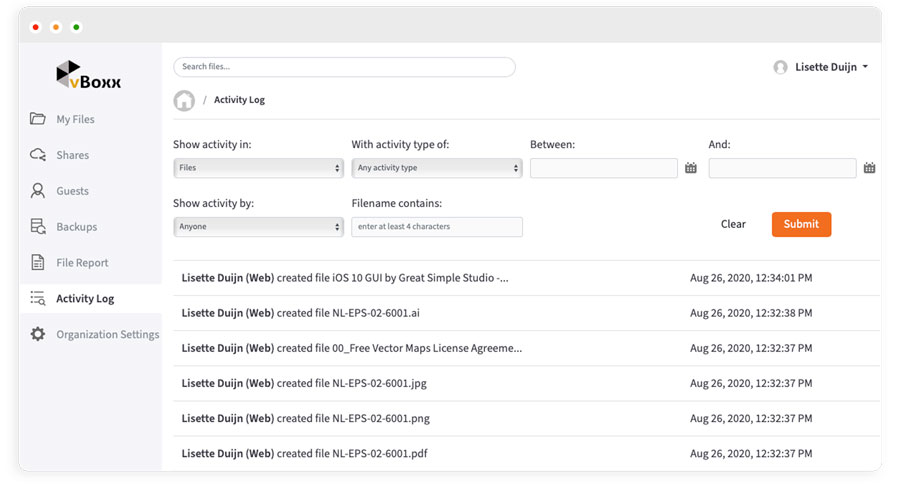Click the vBoxx logo
Screen dimensions: 900x488
(x=88, y=75)
